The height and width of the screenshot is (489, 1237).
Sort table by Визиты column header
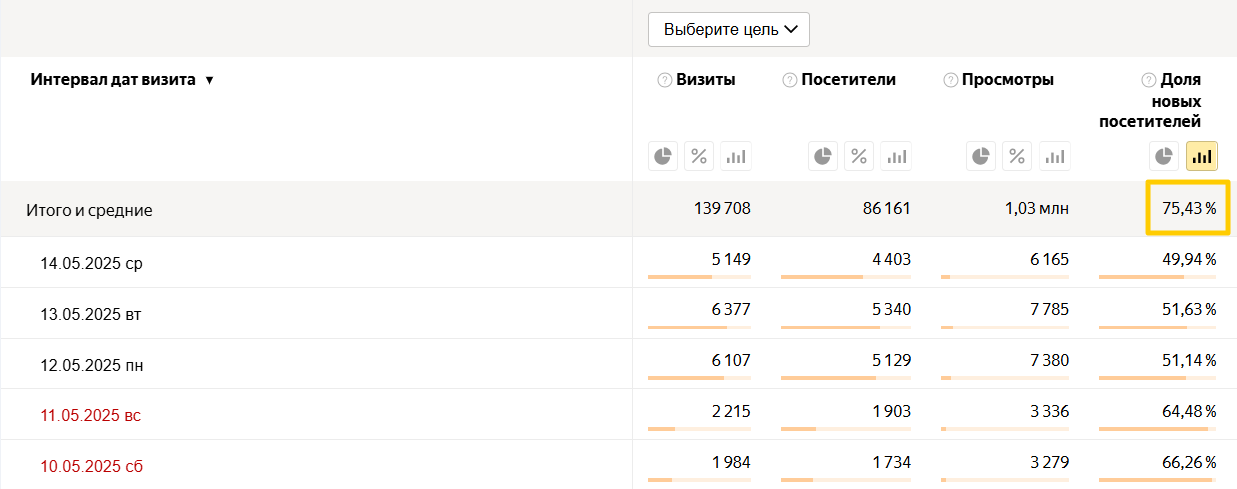[x=705, y=80]
